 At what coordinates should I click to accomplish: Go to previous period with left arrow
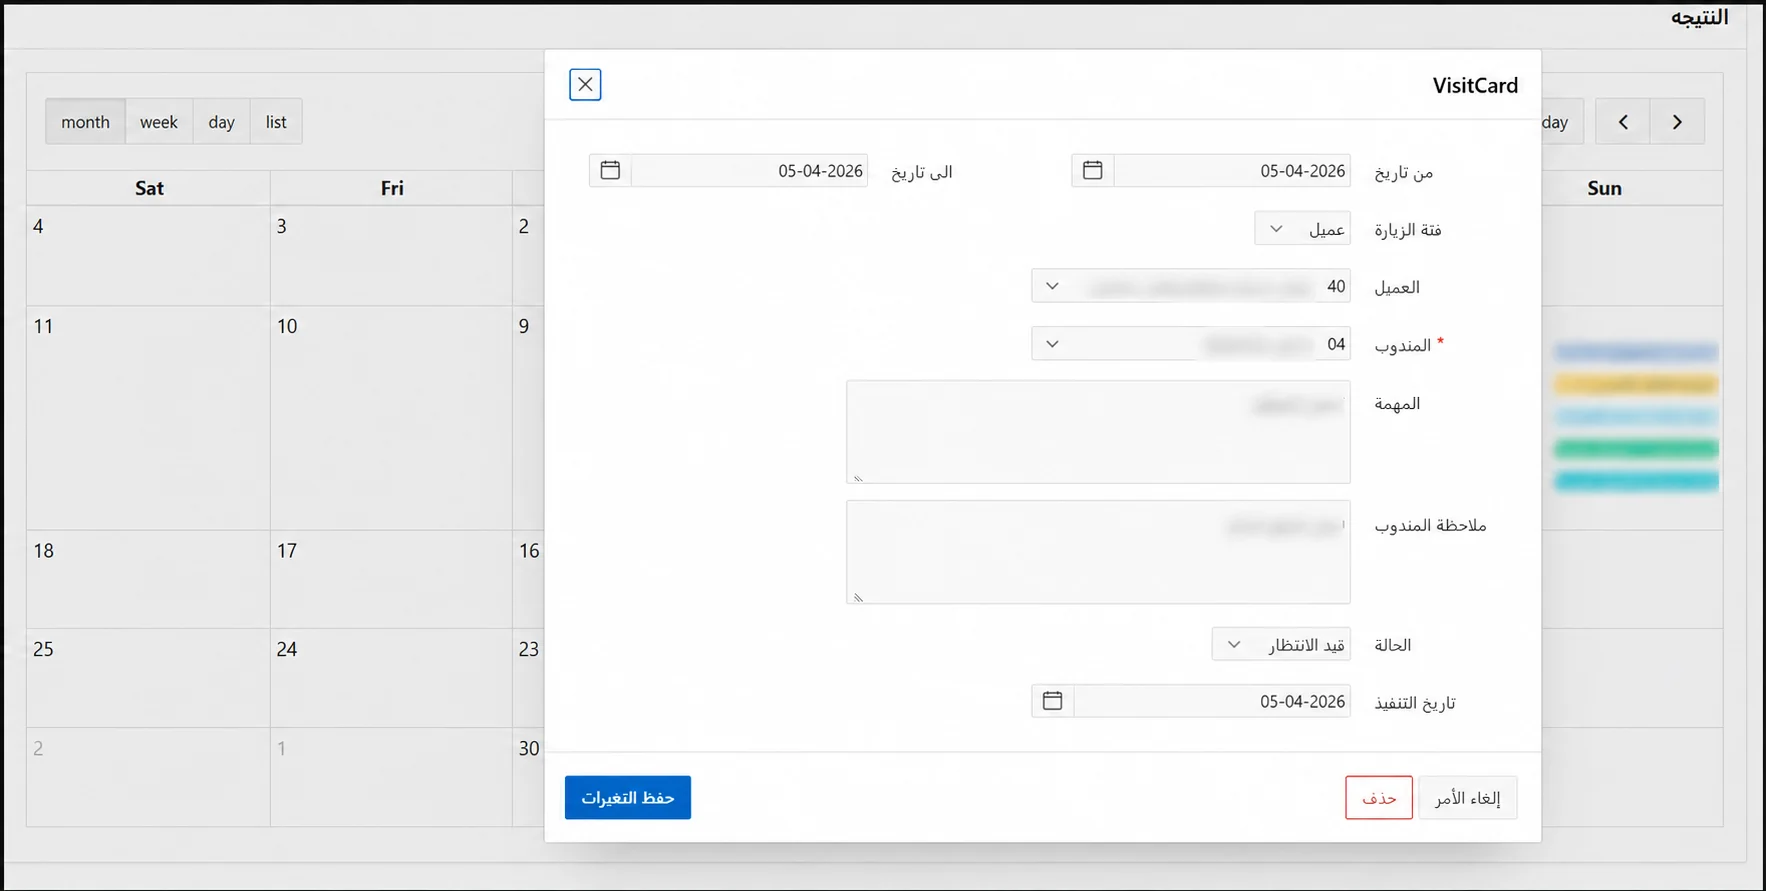[x=1622, y=122]
